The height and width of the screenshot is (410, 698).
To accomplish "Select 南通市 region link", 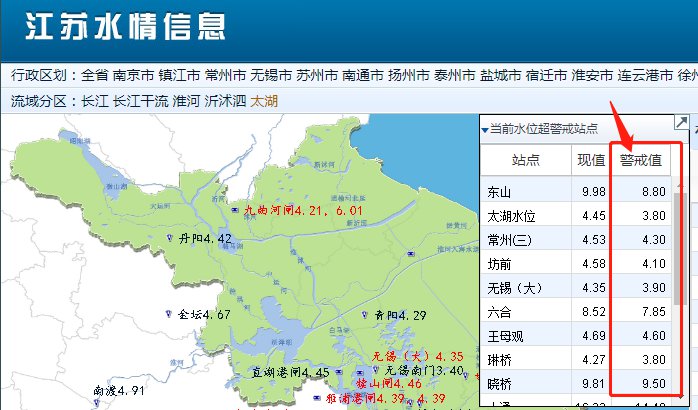I will coord(362,75).
